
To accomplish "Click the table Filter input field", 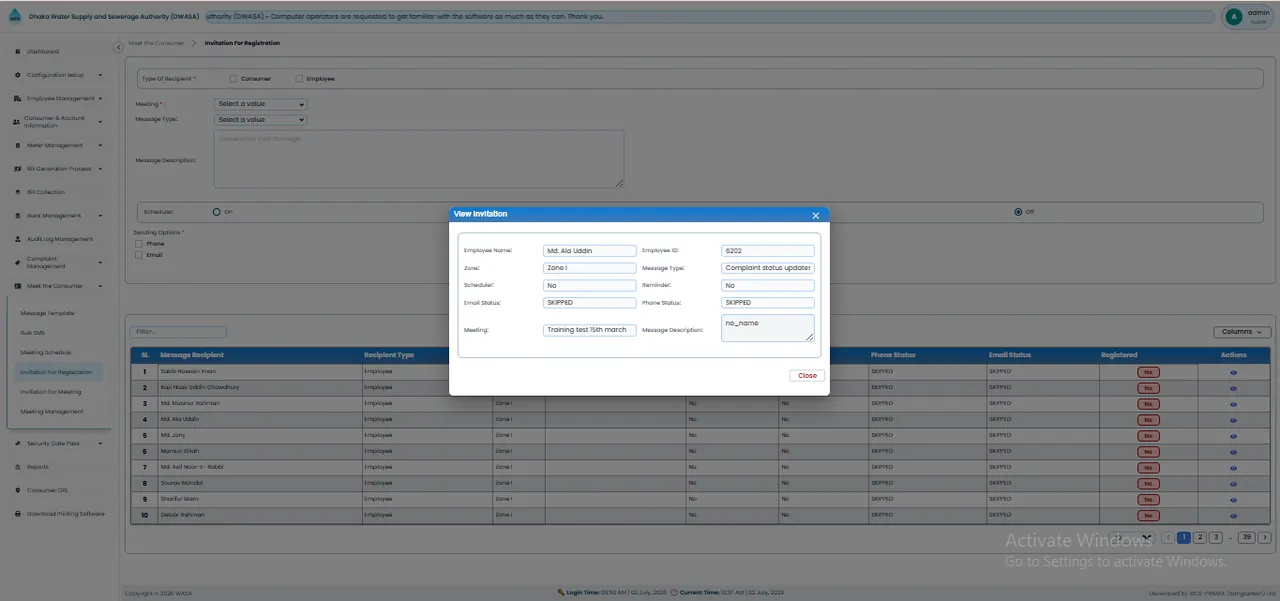I will pos(179,332).
